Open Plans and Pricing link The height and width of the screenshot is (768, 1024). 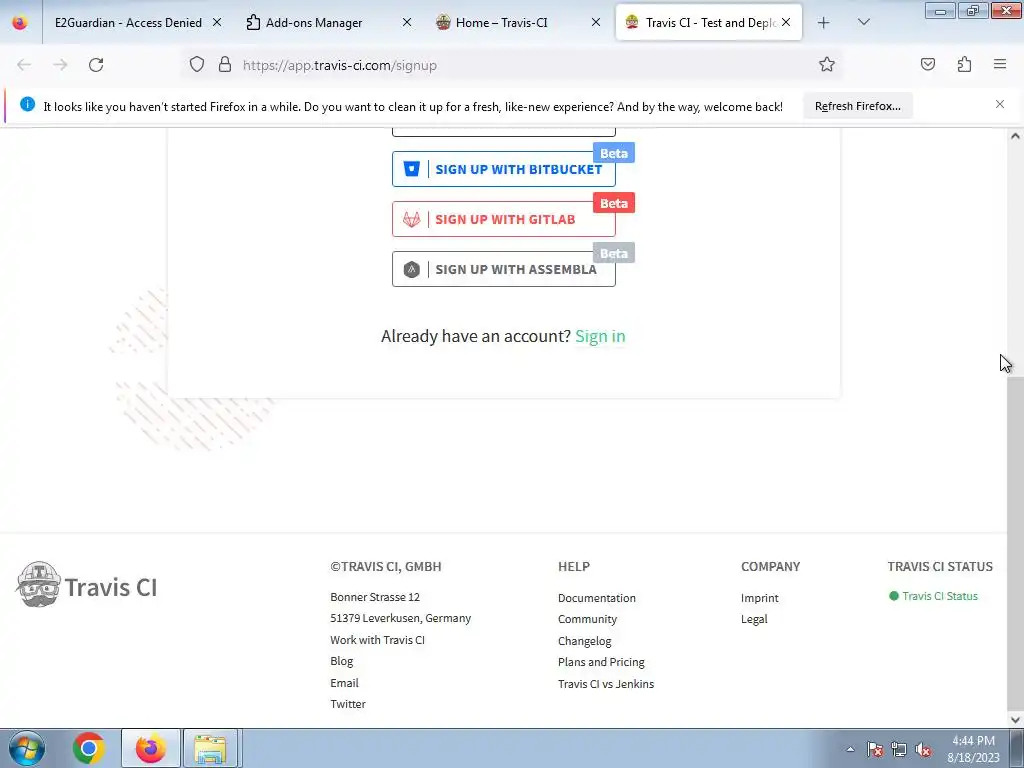(x=601, y=662)
